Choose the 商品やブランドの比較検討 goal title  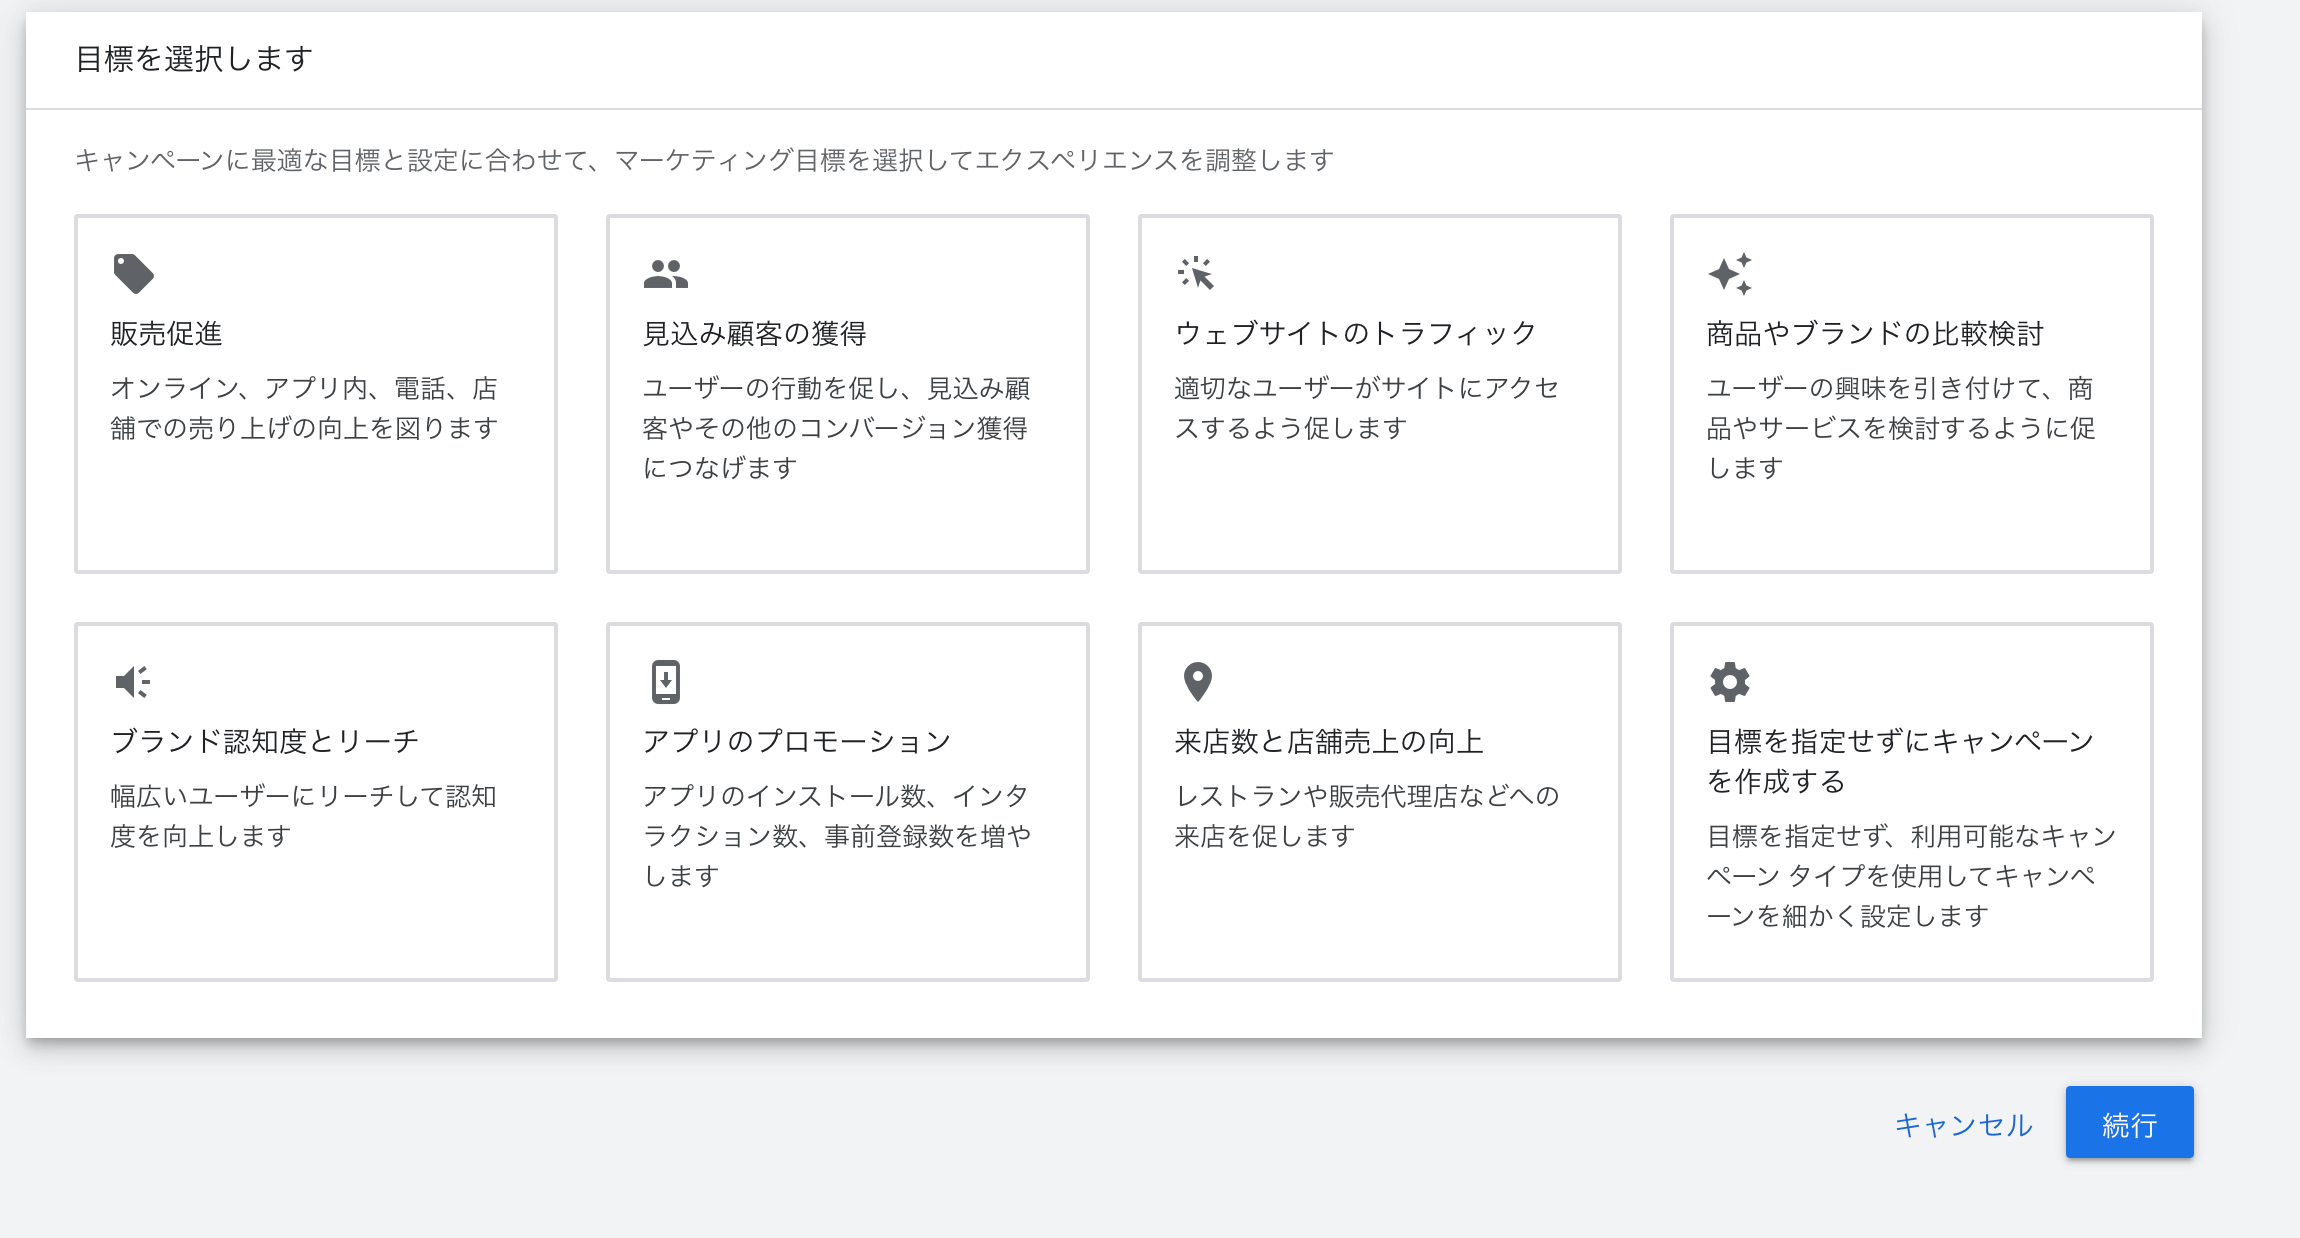[x=1875, y=333]
